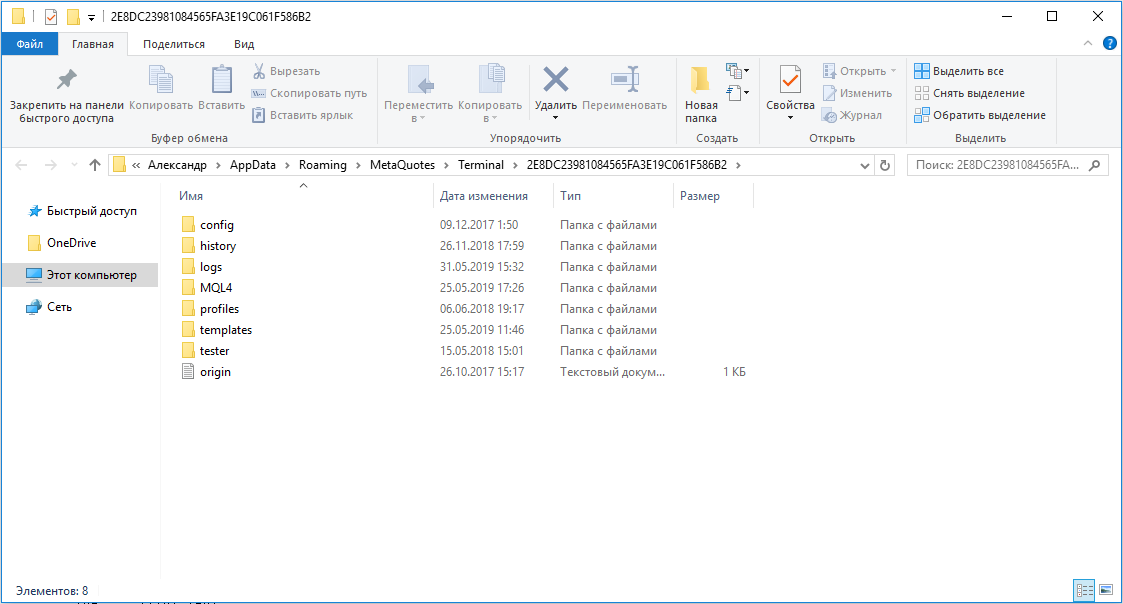Click the New Folder icon
This screenshot has height=604, width=1123.
(x=700, y=80)
